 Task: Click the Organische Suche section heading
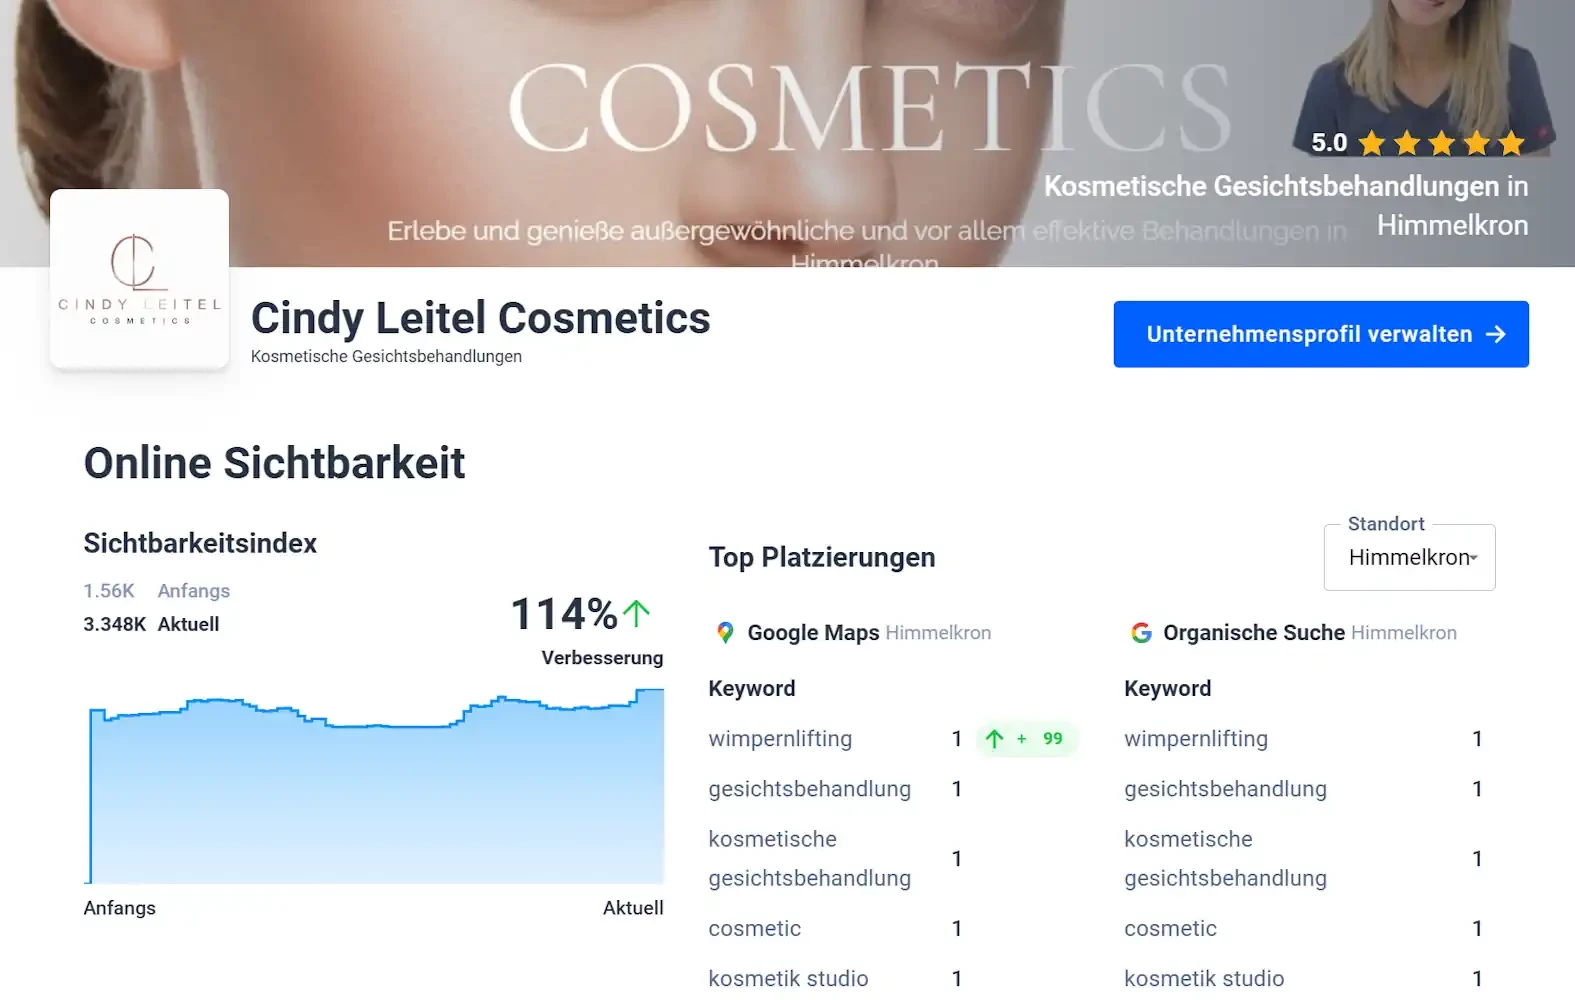pyautogui.click(x=1254, y=633)
